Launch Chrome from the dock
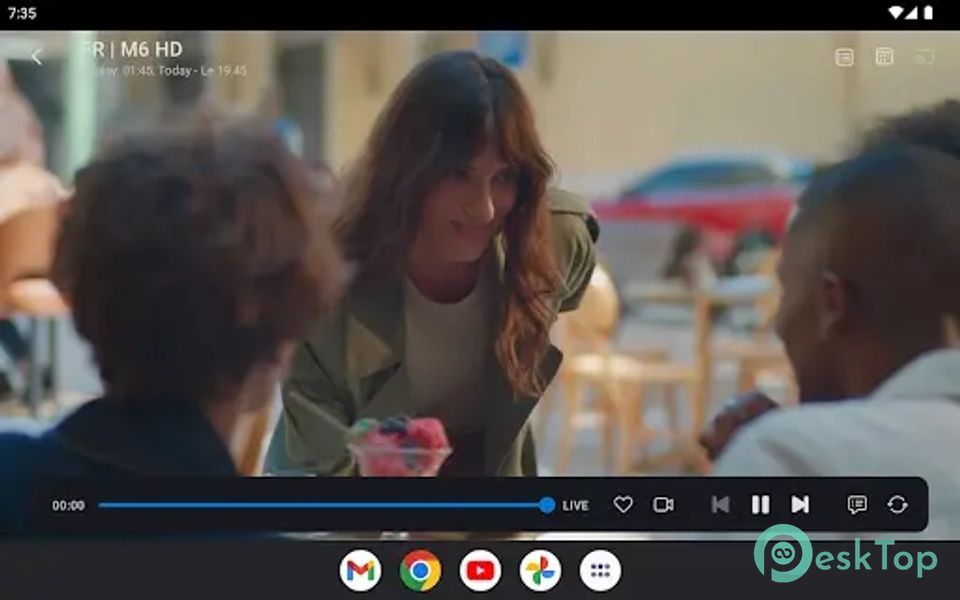The height and width of the screenshot is (600, 960). (420, 571)
